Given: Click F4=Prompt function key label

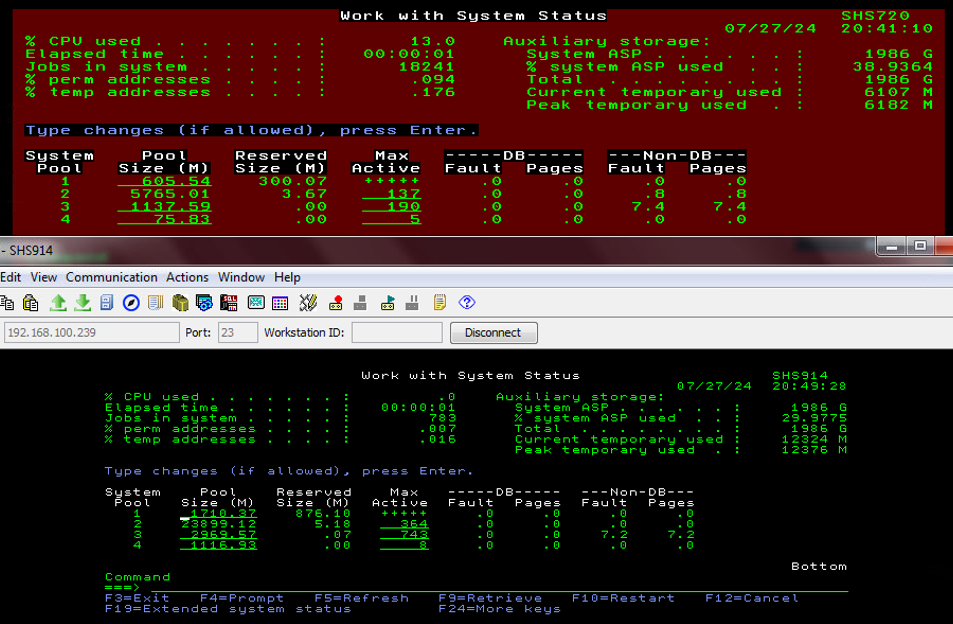Looking at the screenshot, I should [242, 598].
